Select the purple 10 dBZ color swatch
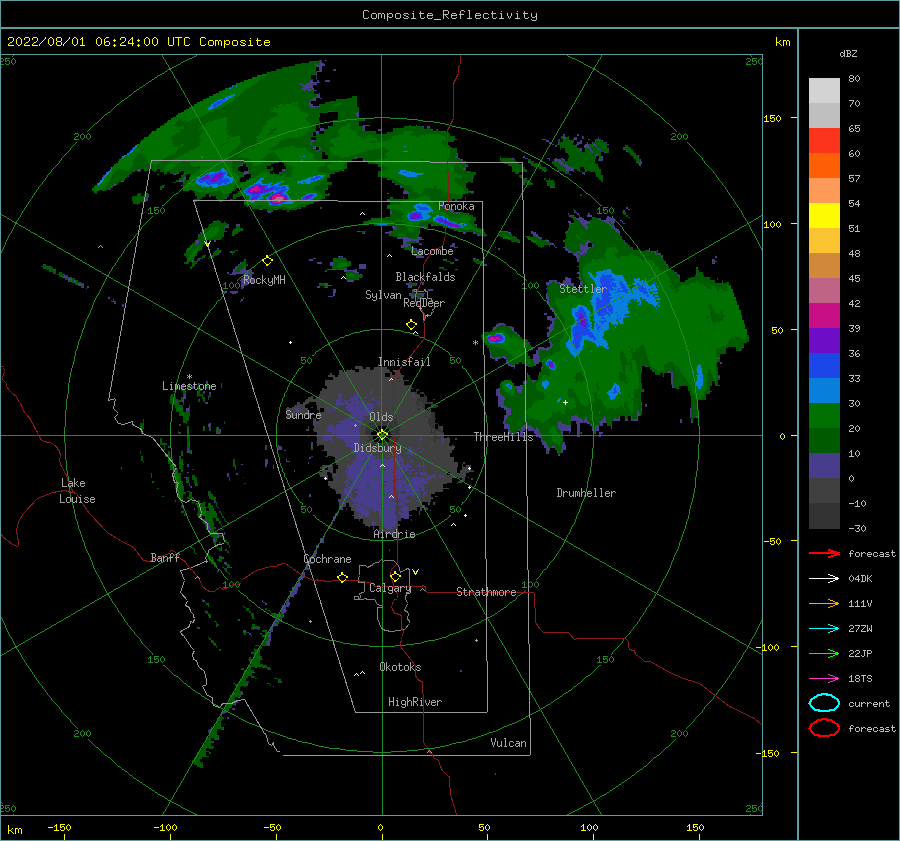This screenshot has width=900, height=841. 824,466
